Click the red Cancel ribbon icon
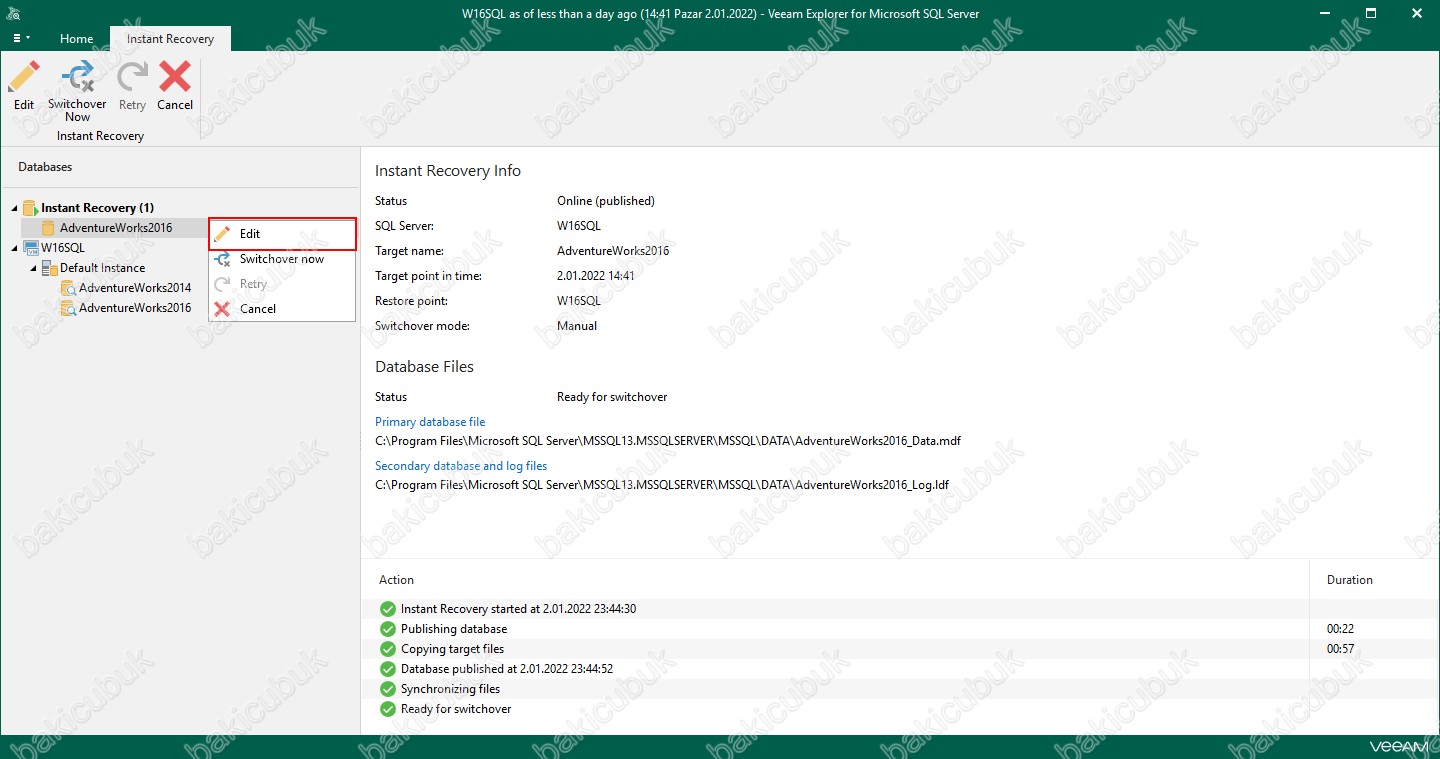1440x759 pixels. pos(175,78)
